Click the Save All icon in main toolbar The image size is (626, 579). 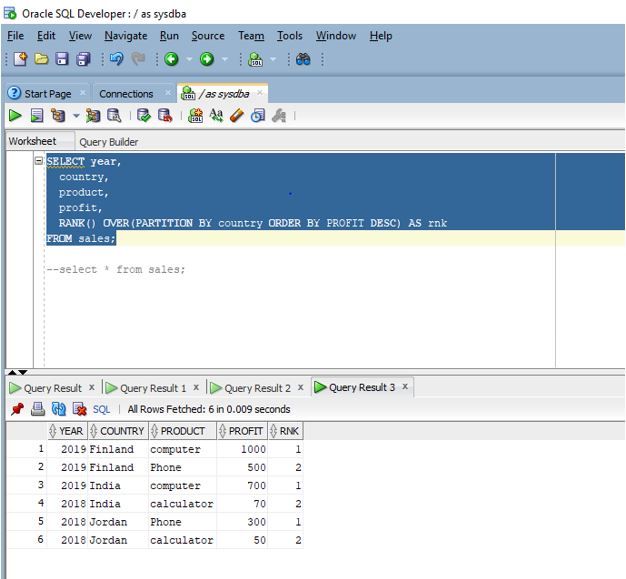[83, 60]
